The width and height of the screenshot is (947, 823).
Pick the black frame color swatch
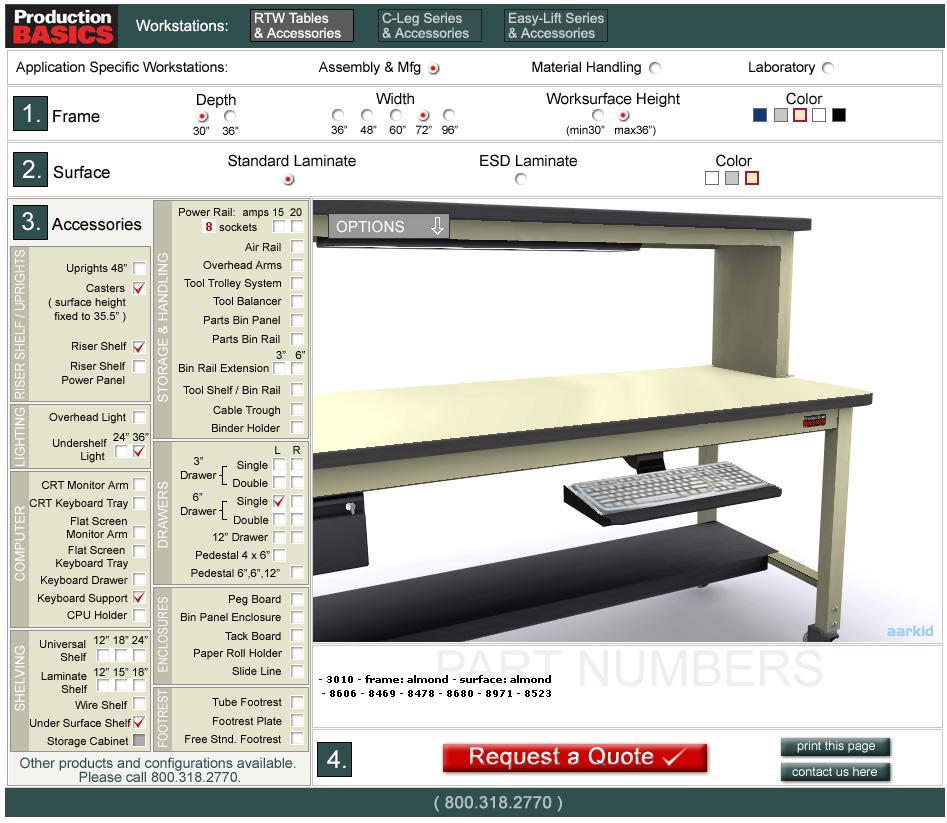pyautogui.click(x=839, y=115)
